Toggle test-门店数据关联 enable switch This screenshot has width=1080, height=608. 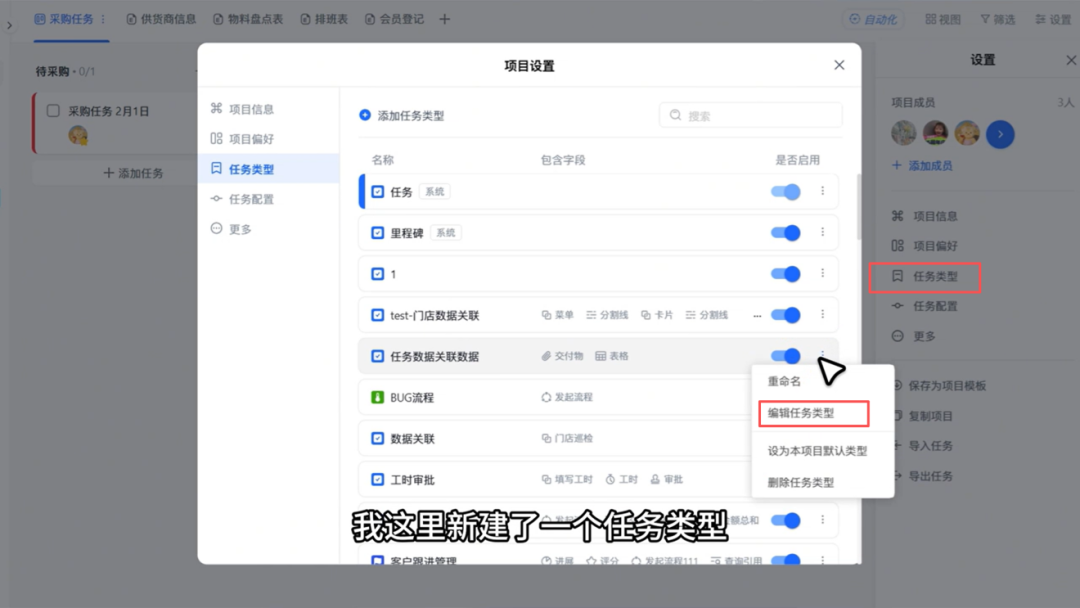[x=785, y=315]
